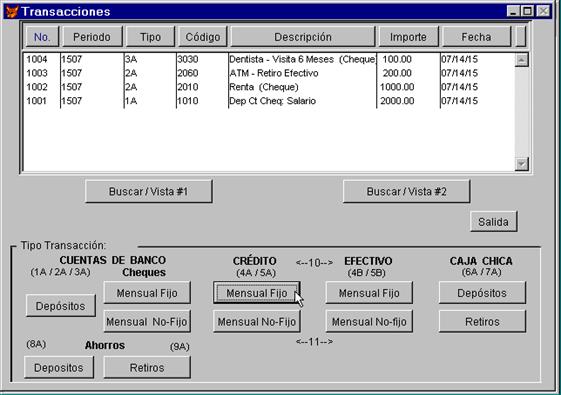
Task: Click the list scrollbar up arrow
Action: [521, 60]
